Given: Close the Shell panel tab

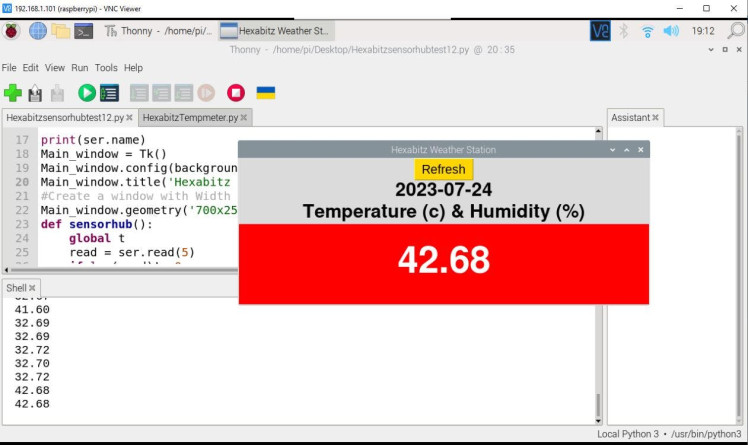Looking at the screenshot, I should 32,288.
